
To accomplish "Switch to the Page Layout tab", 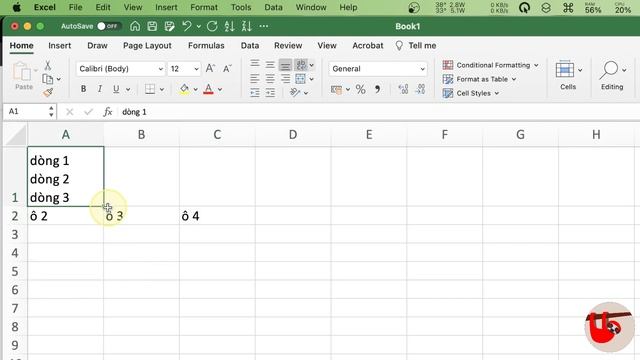I will pos(147,46).
